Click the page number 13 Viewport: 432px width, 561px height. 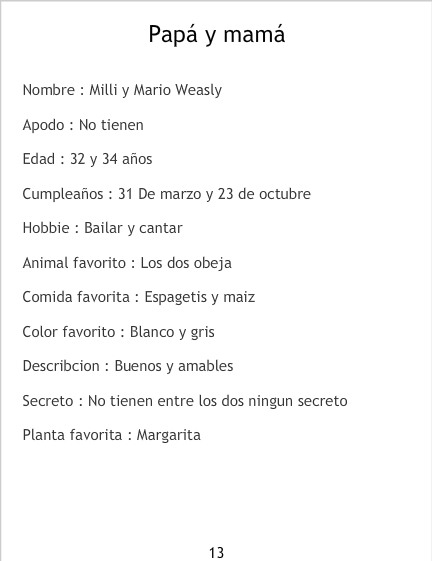tap(217, 553)
